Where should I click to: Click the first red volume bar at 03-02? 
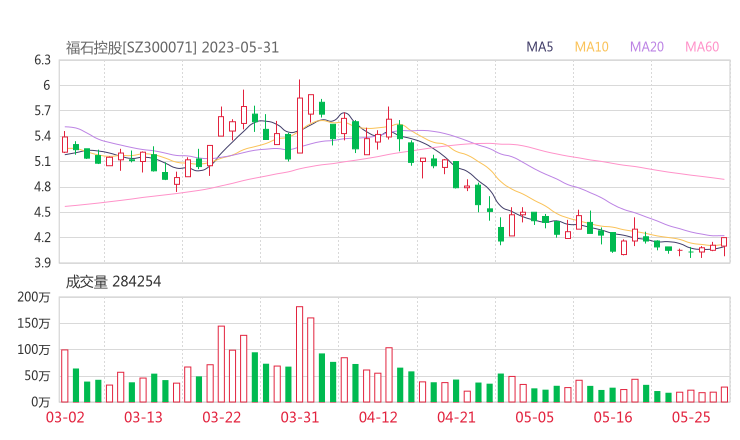click(65, 376)
